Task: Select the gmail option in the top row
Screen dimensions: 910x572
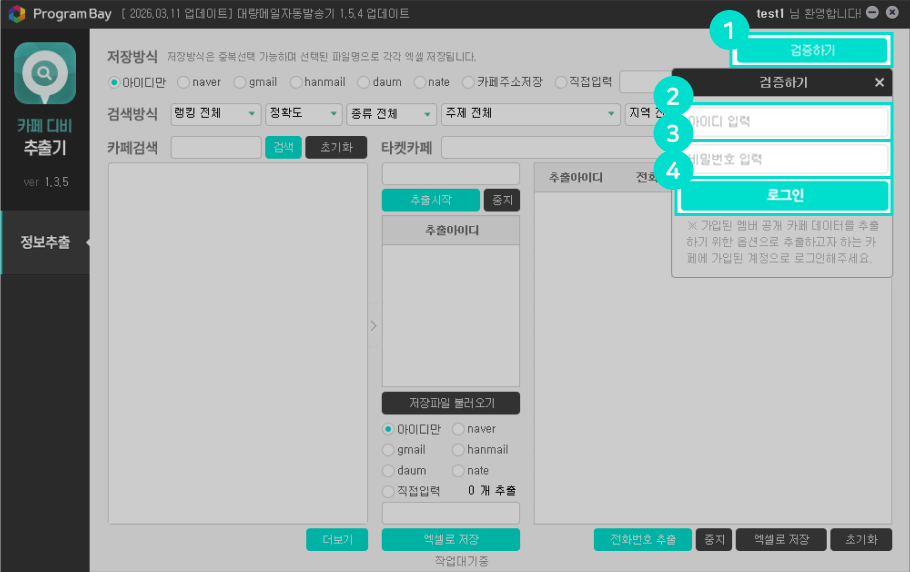Action: coord(240,82)
